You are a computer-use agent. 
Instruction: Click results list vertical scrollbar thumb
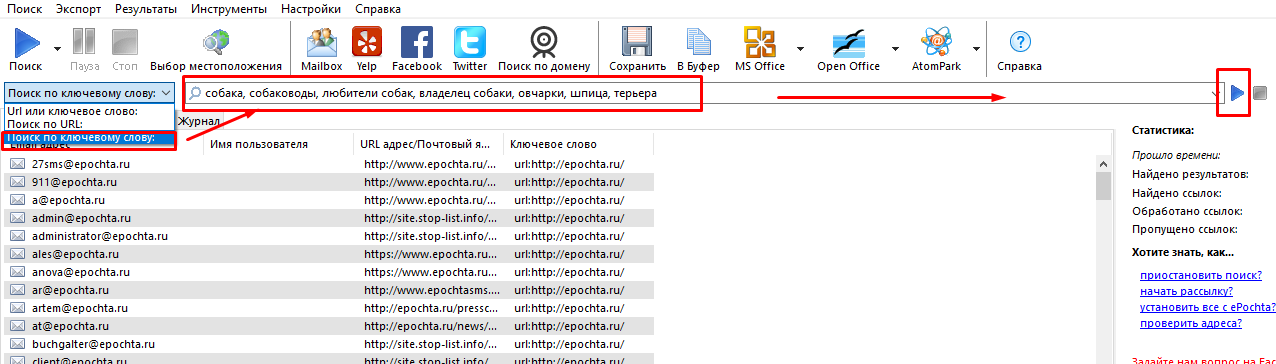[x=1103, y=185]
